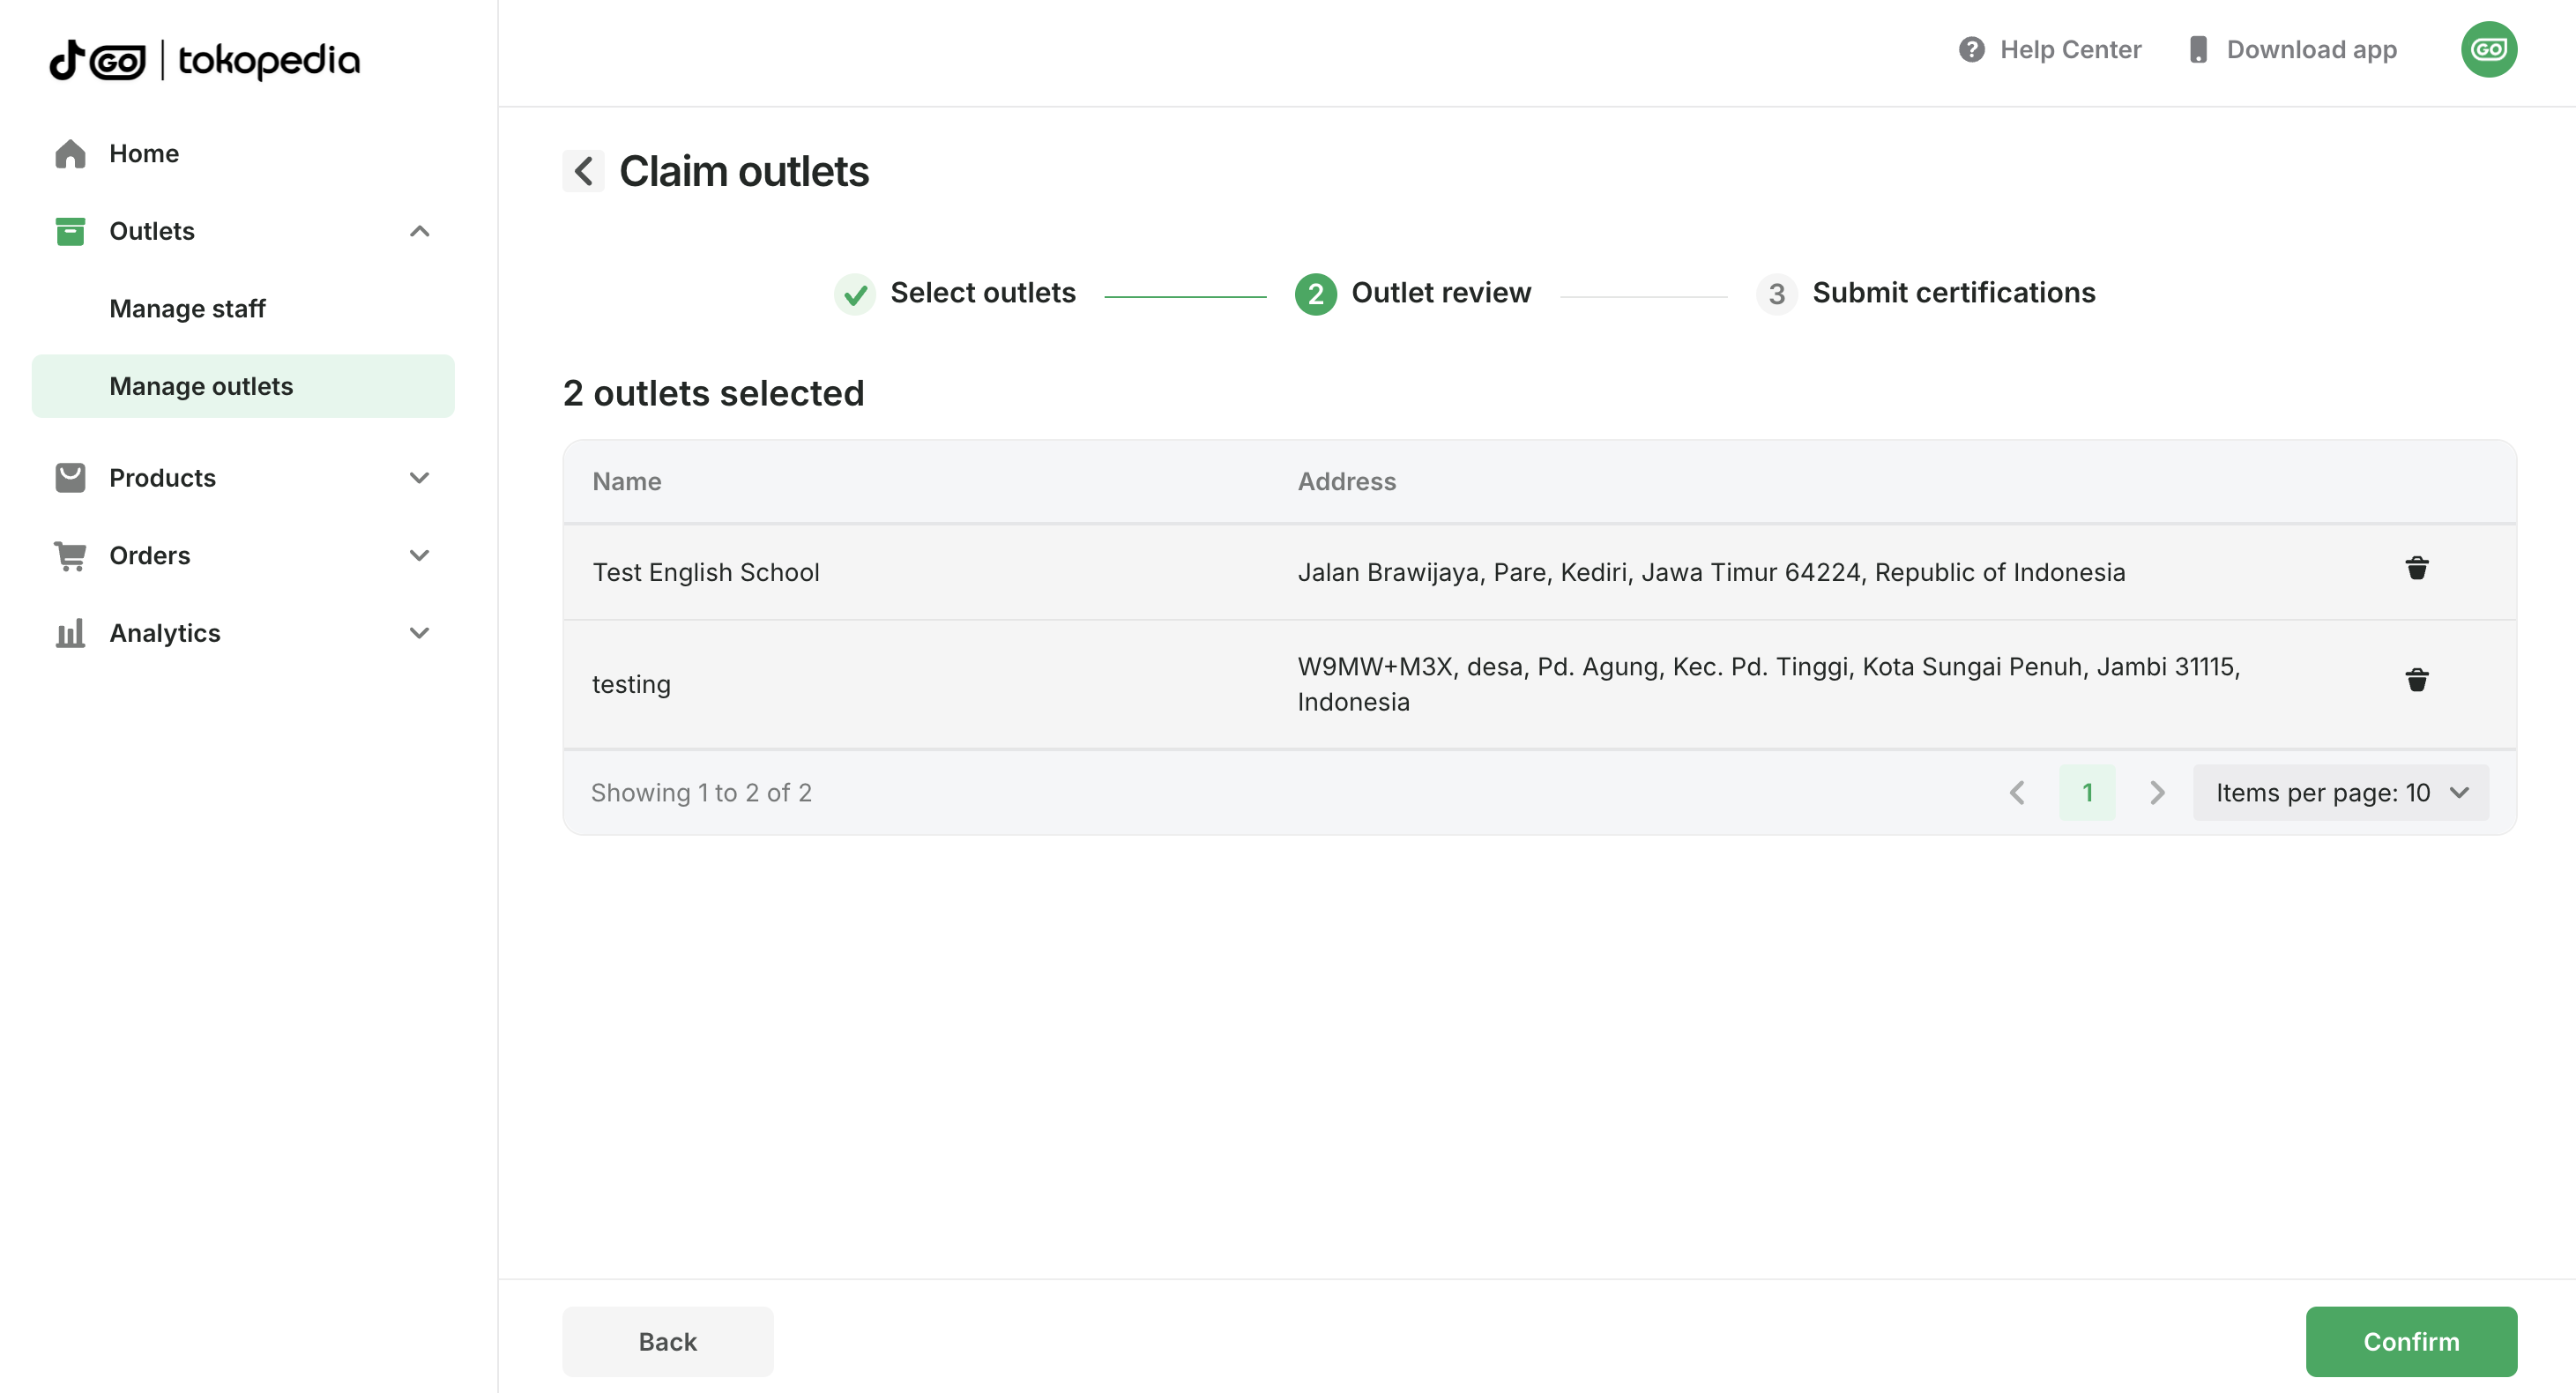Go to next page arrow in pagination
The width and height of the screenshot is (2576, 1393).
(2157, 793)
